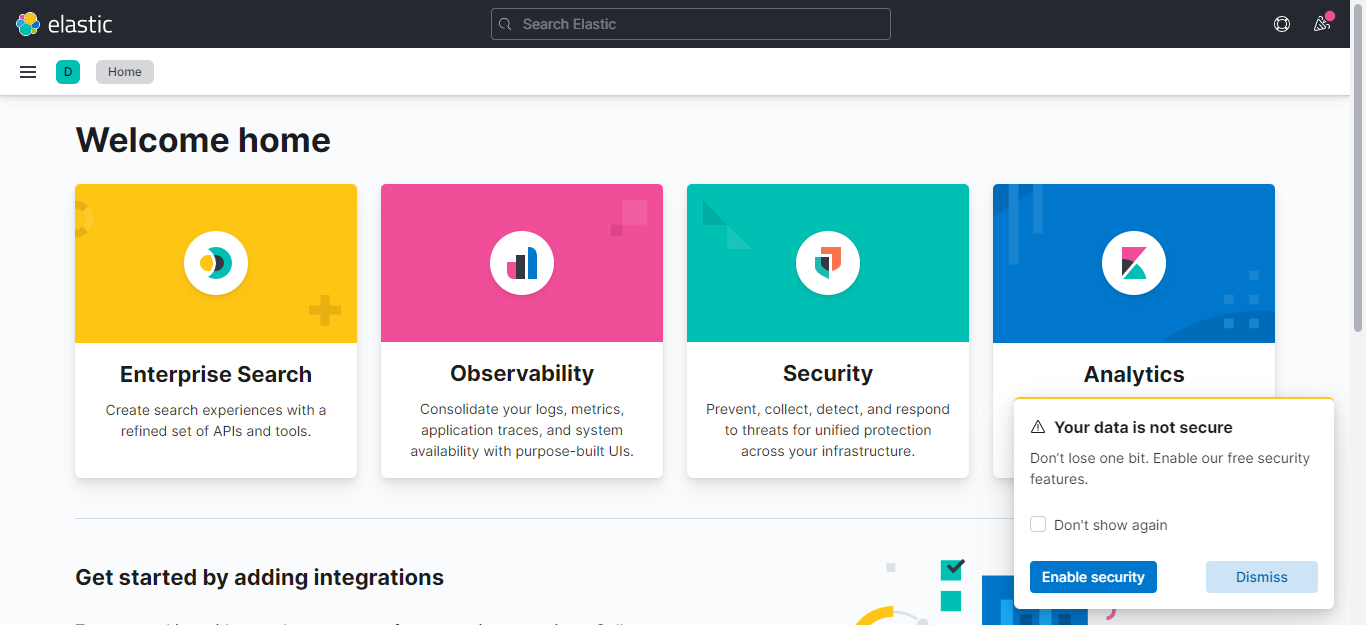Click the Analytics blue banner

point(1134,263)
